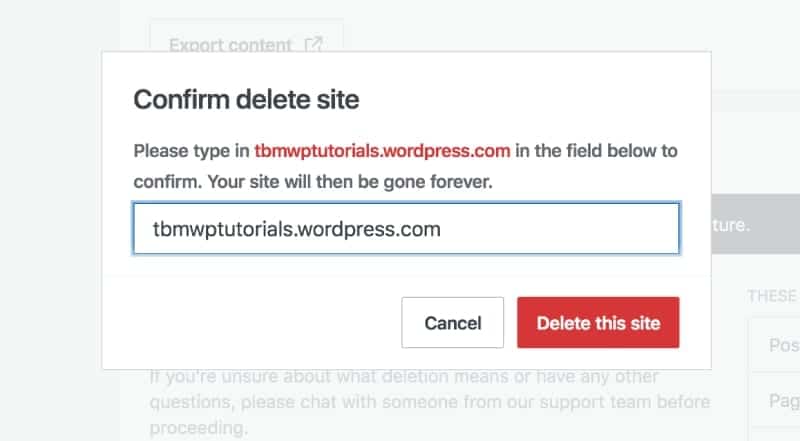Select the partially visible 'Pos' list item
The width and height of the screenshot is (800, 441).
(x=775, y=346)
